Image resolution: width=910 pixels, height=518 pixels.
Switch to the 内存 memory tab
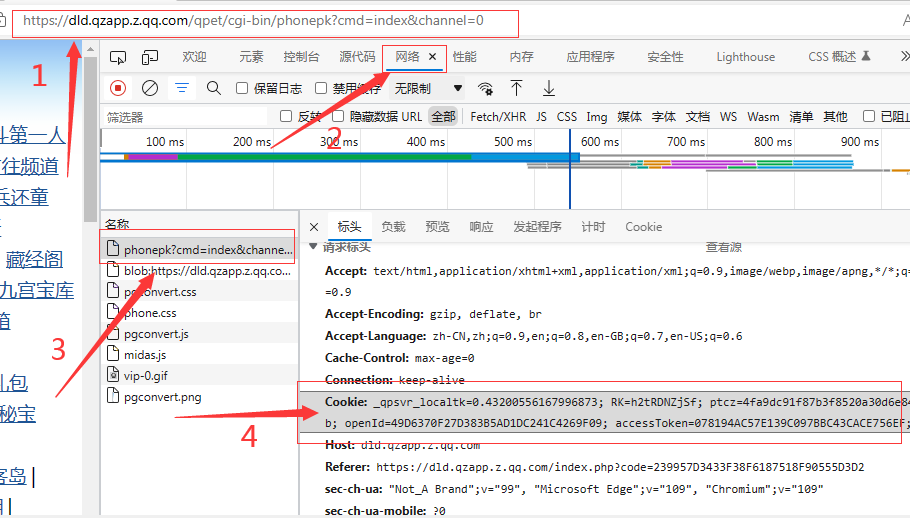(521, 57)
